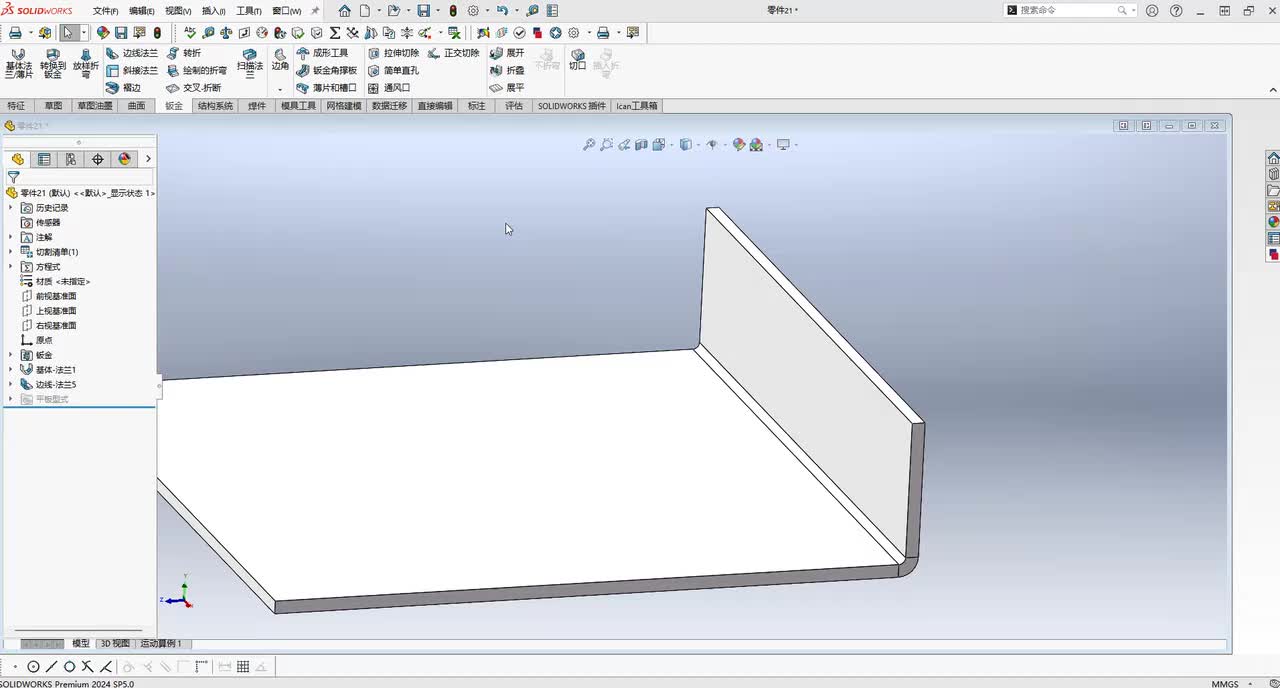The image size is (1280, 688).
Task: Click the 材质 <未指定> tree item
Action: (56, 281)
